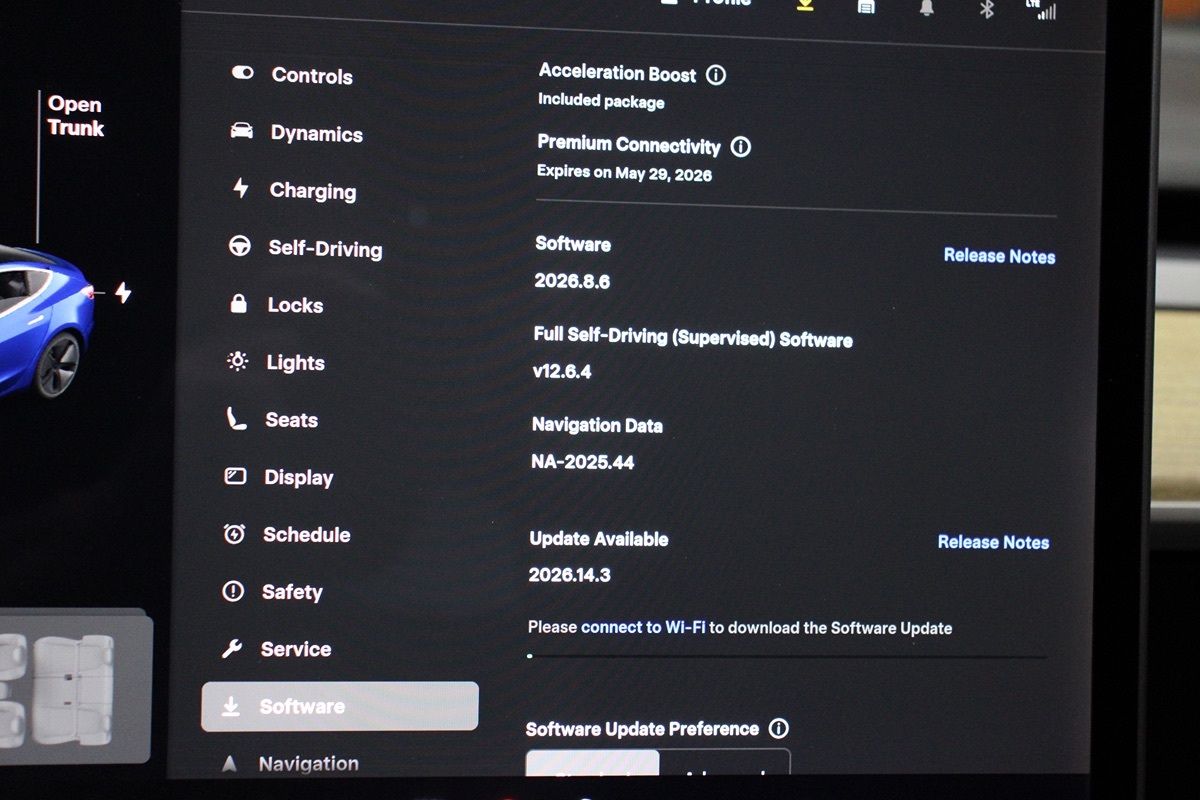Open the Controls menu
1200x800 pixels.
pyautogui.click(x=292, y=75)
